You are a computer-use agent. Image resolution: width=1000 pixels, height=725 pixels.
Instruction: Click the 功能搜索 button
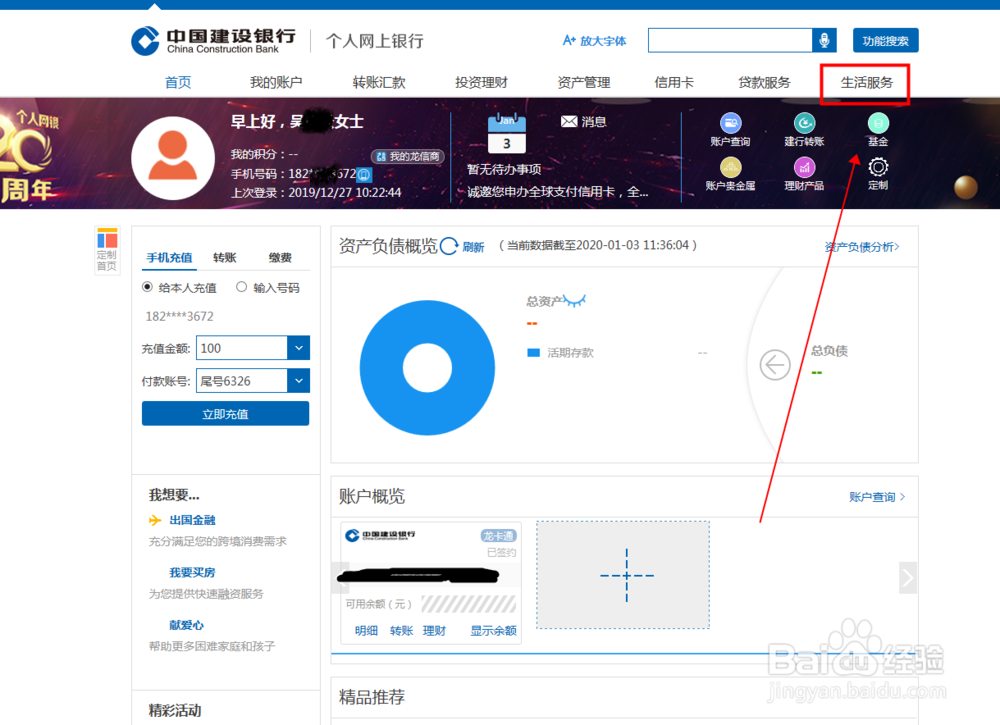tap(885, 41)
